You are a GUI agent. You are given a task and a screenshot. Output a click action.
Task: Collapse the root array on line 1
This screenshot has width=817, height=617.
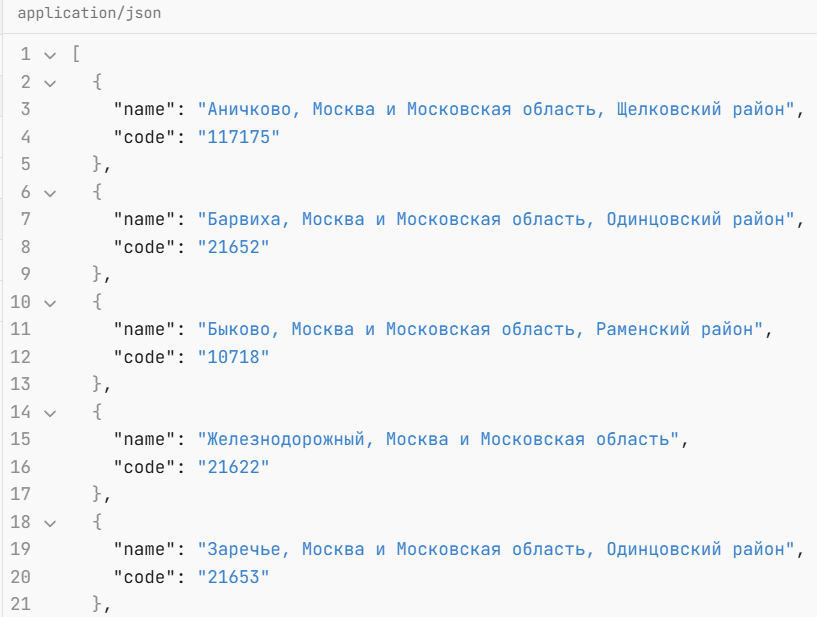tap(50, 54)
